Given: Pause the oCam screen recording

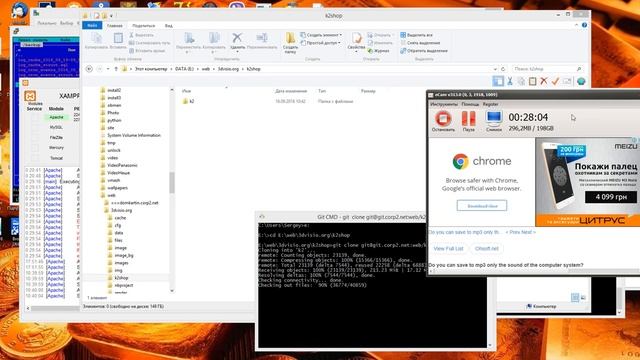Looking at the screenshot, I should (468, 121).
